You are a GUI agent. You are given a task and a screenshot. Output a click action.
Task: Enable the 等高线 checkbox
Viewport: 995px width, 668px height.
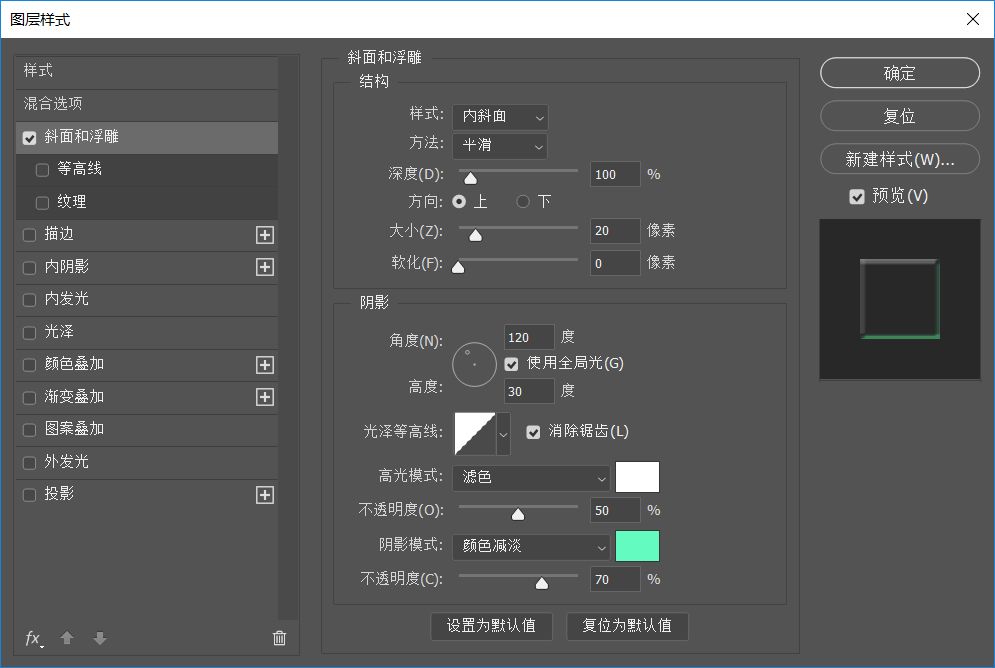42,170
